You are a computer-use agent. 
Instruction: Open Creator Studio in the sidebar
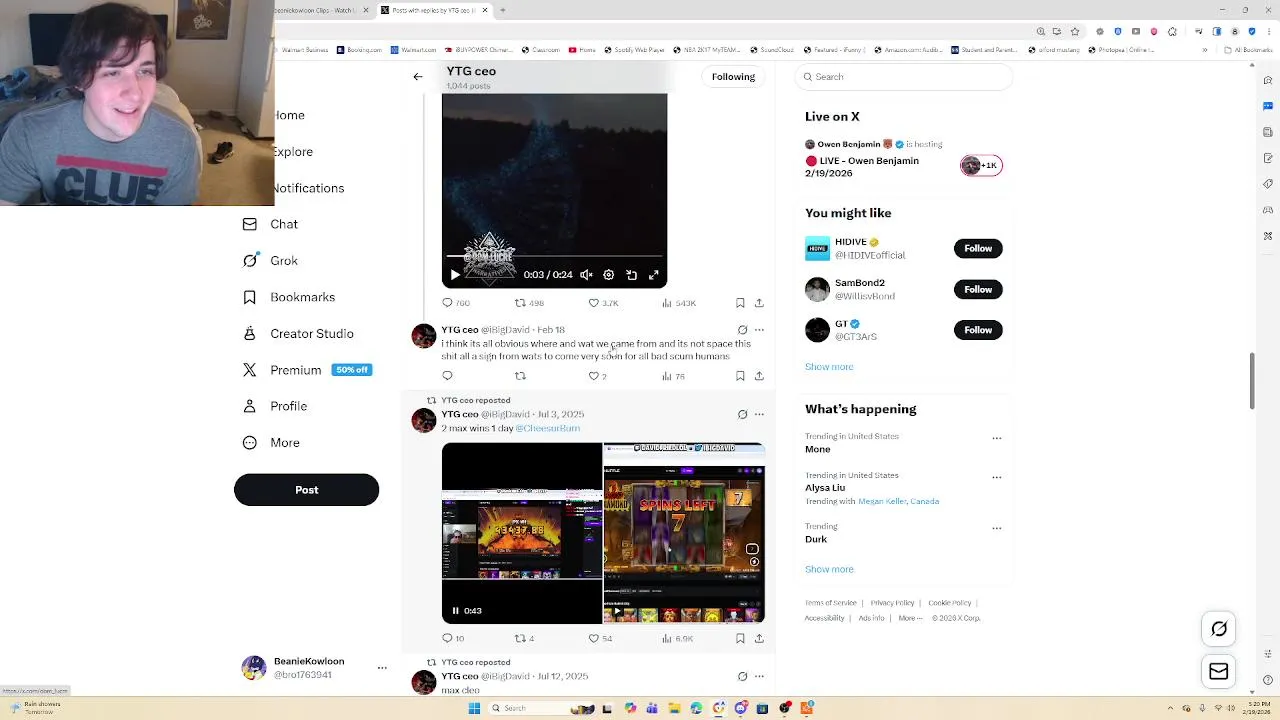click(x=298, y=334)
